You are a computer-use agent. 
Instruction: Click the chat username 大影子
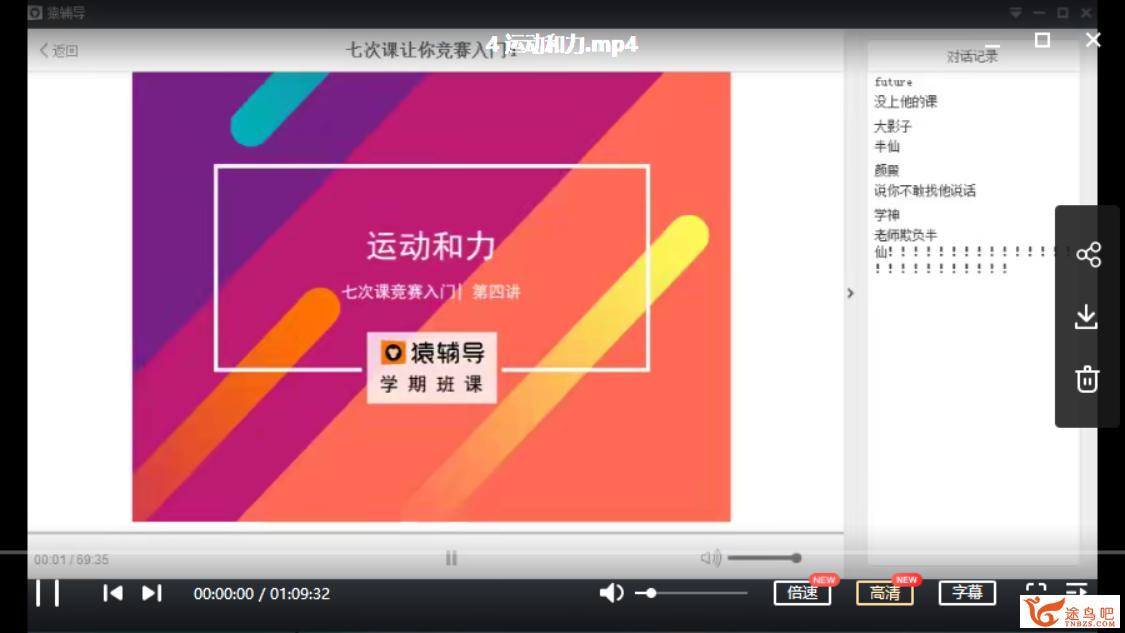click(893, 127)
